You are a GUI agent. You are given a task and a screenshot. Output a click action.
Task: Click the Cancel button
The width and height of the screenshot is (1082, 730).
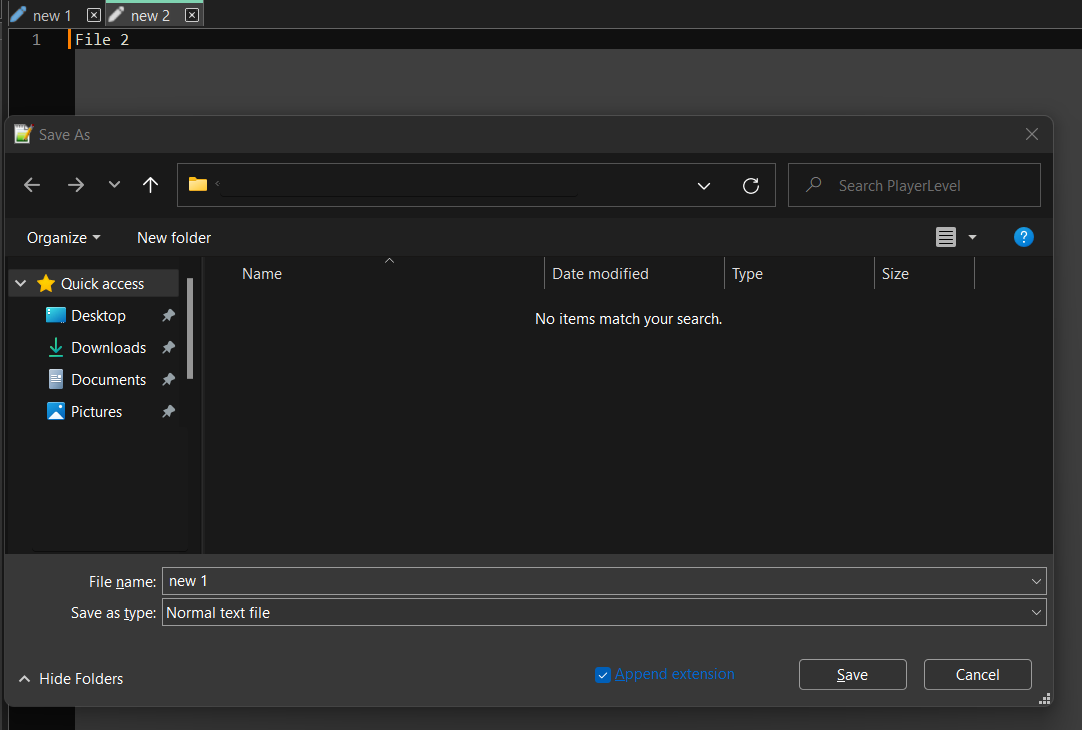click(x=977, y=675)
